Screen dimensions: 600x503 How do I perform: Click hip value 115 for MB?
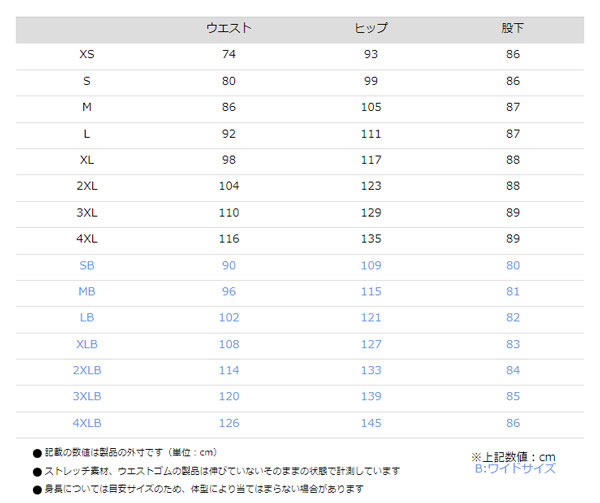371,291
